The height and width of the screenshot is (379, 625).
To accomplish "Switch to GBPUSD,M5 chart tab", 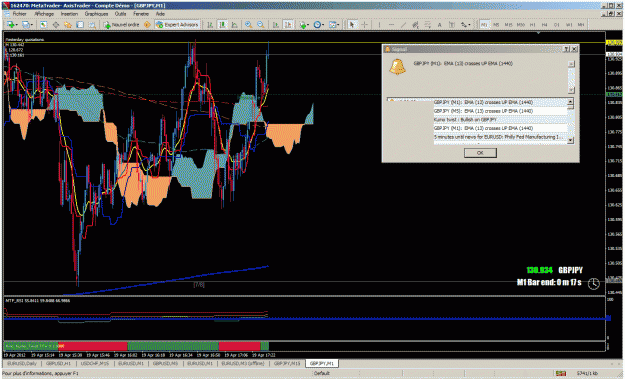I will (x=165, y=363).
